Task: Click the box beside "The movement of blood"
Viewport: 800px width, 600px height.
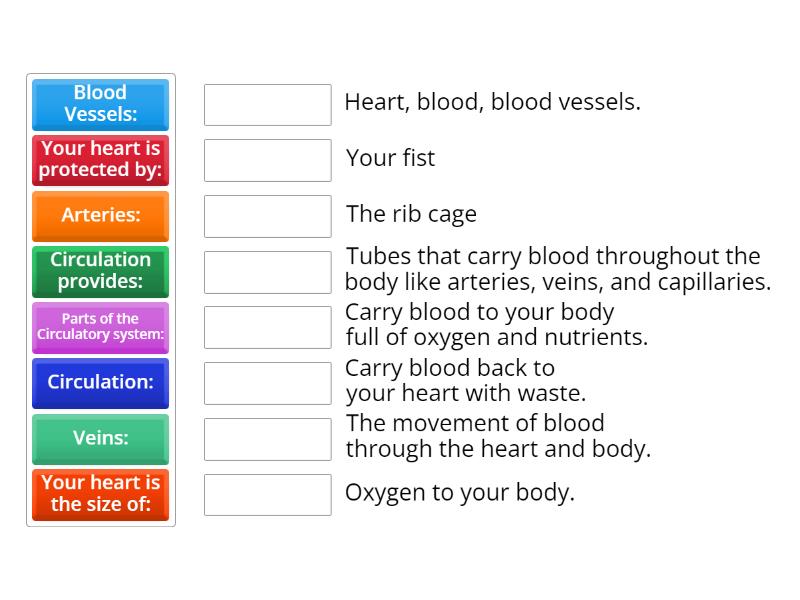Action: click(267, 436)
